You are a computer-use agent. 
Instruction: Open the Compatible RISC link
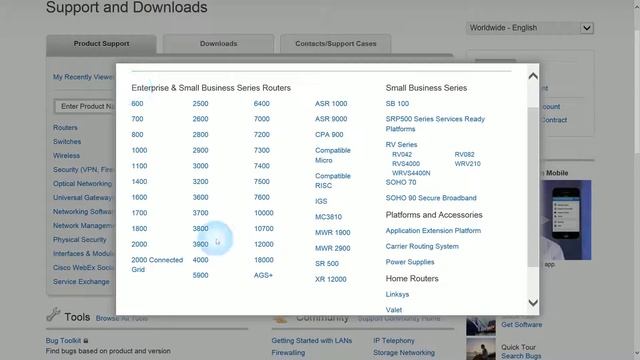[x=333, y=181]
